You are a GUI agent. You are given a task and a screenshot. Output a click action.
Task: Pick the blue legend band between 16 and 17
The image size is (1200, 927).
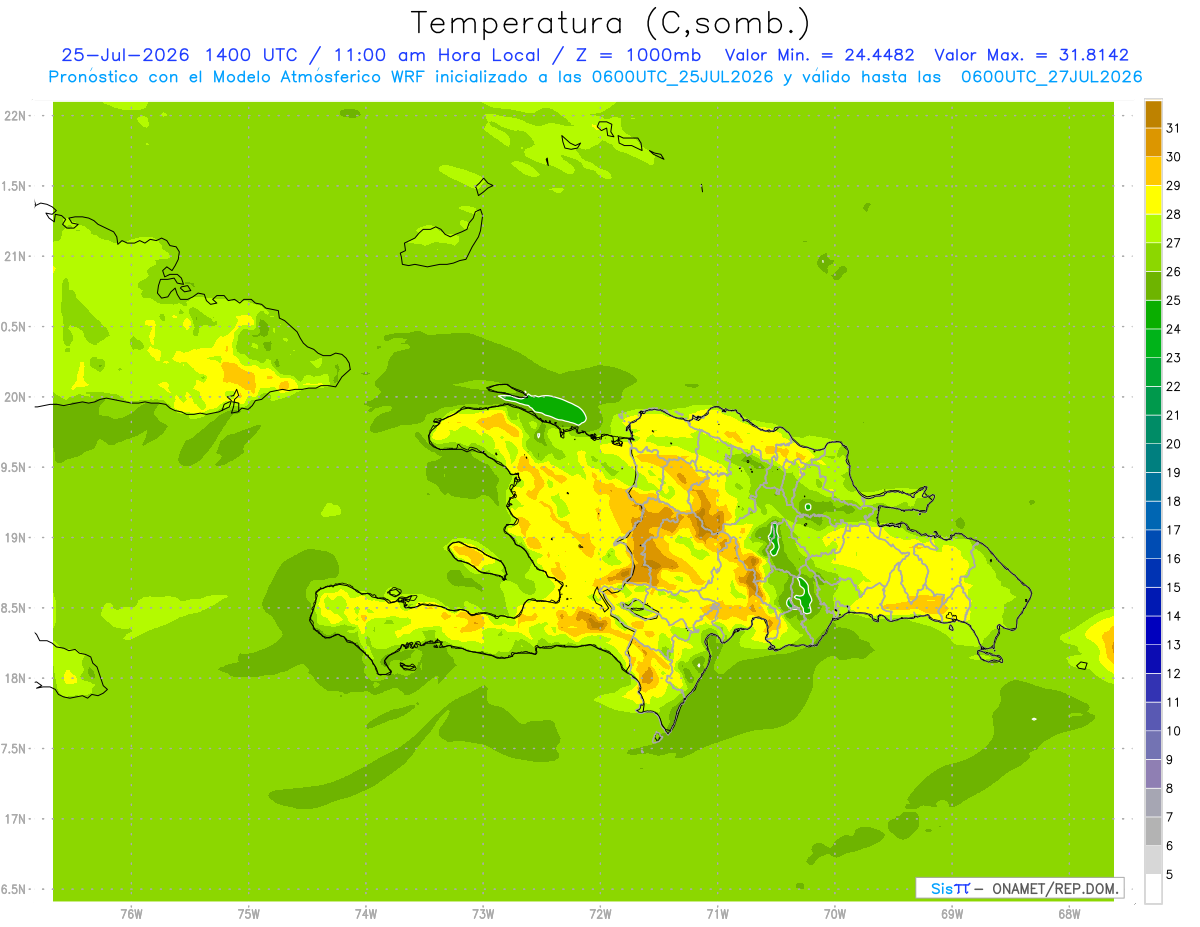pyautogui.click(x=1153, y=544)
